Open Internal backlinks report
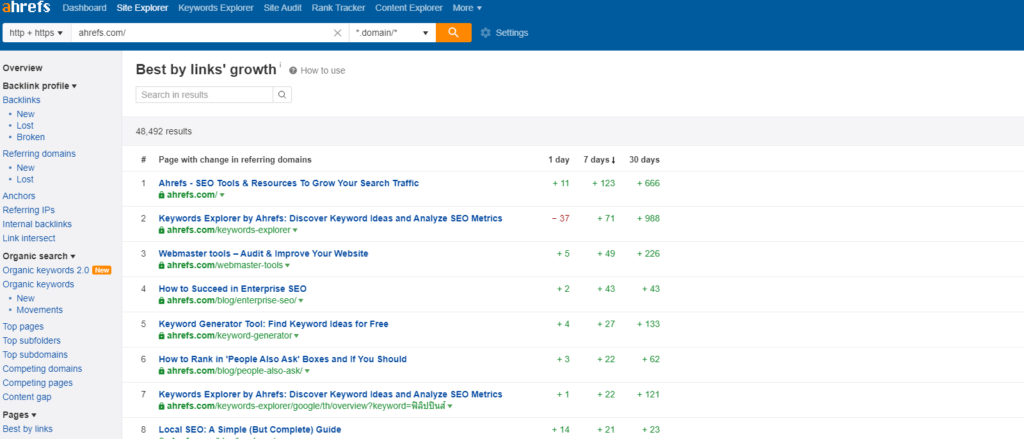Image resolution: width=1024 pixels, height=439 pixels. 37,224
